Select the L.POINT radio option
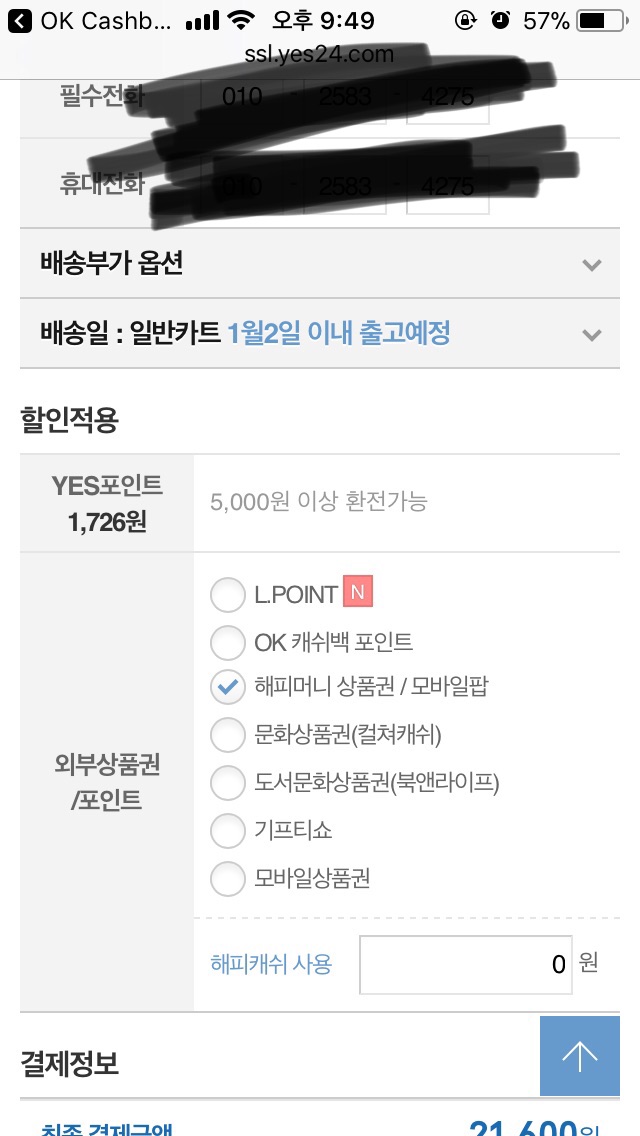Viewport: 640px width, 1136px height. click(x=228, y=595)
